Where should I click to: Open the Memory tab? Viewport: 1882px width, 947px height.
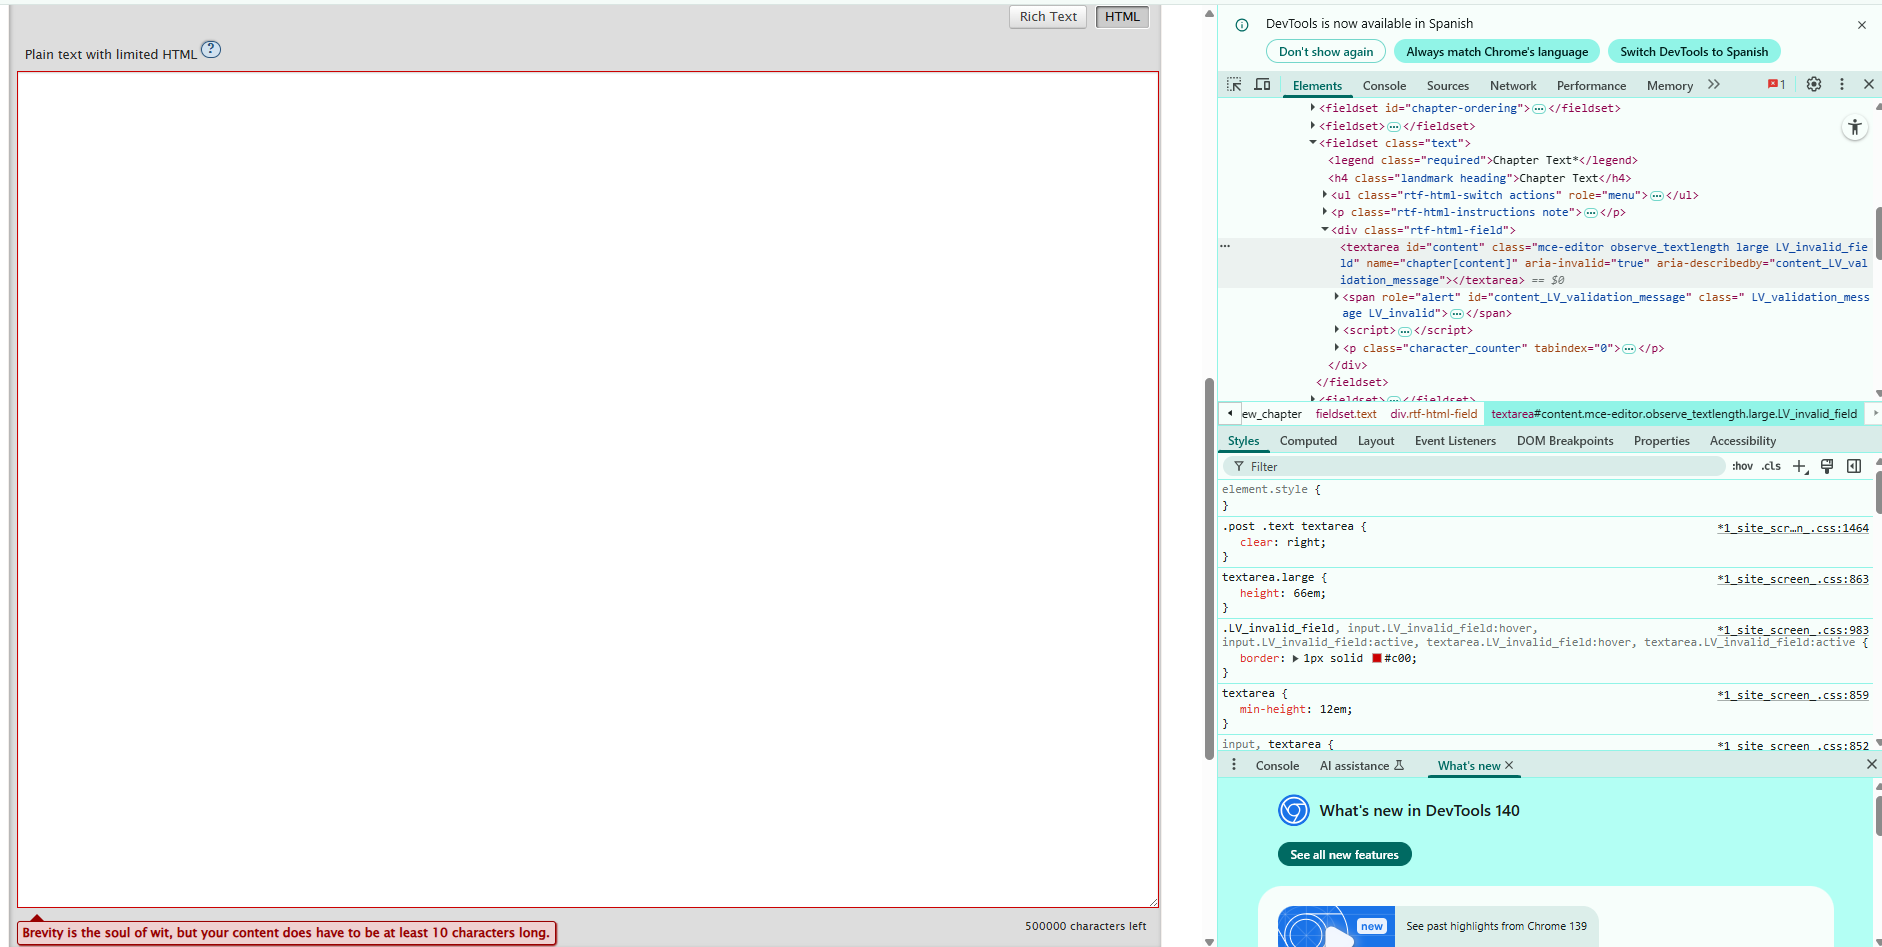pyautogui.click(x=1670, y=86)
